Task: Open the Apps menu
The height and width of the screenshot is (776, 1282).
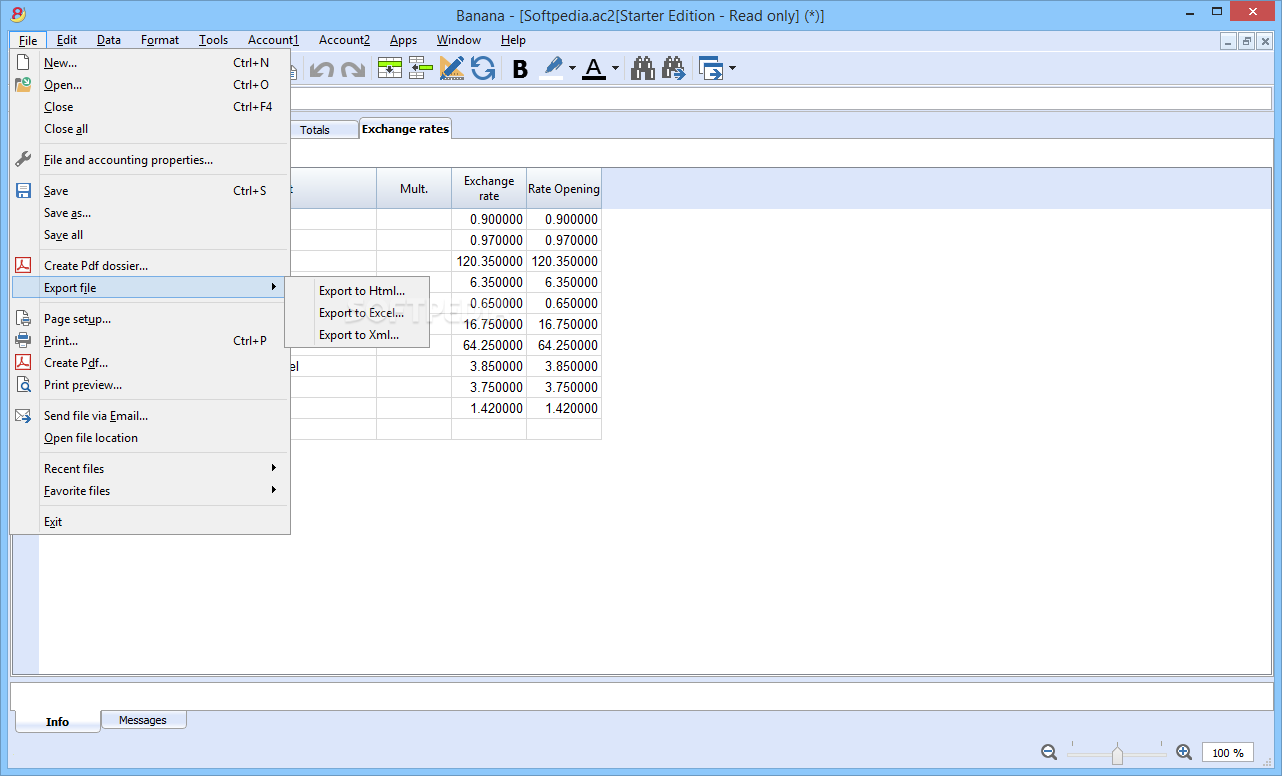Action: pyautogui.click(x=403, y=40)
